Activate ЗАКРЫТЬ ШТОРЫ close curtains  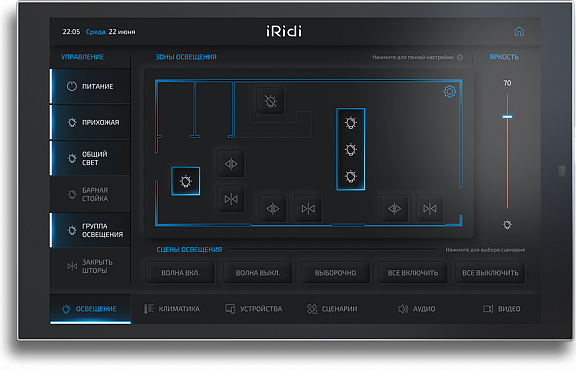pos(90,266)
